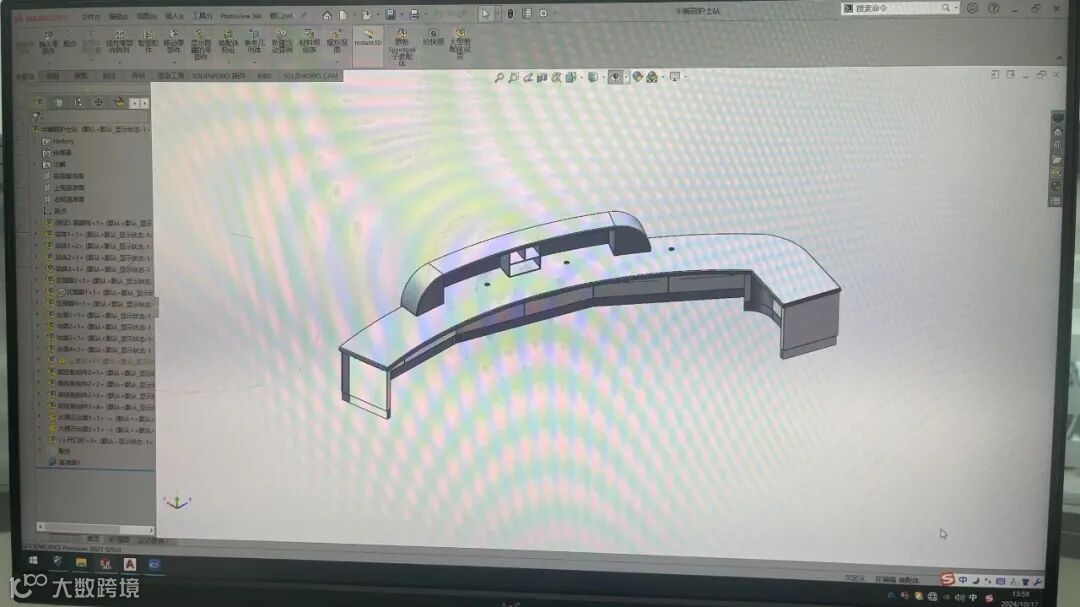The width and height of the screenshot is (1080, 607).
Task: Open the 工具 (Tools) menu
Action: 202,16
